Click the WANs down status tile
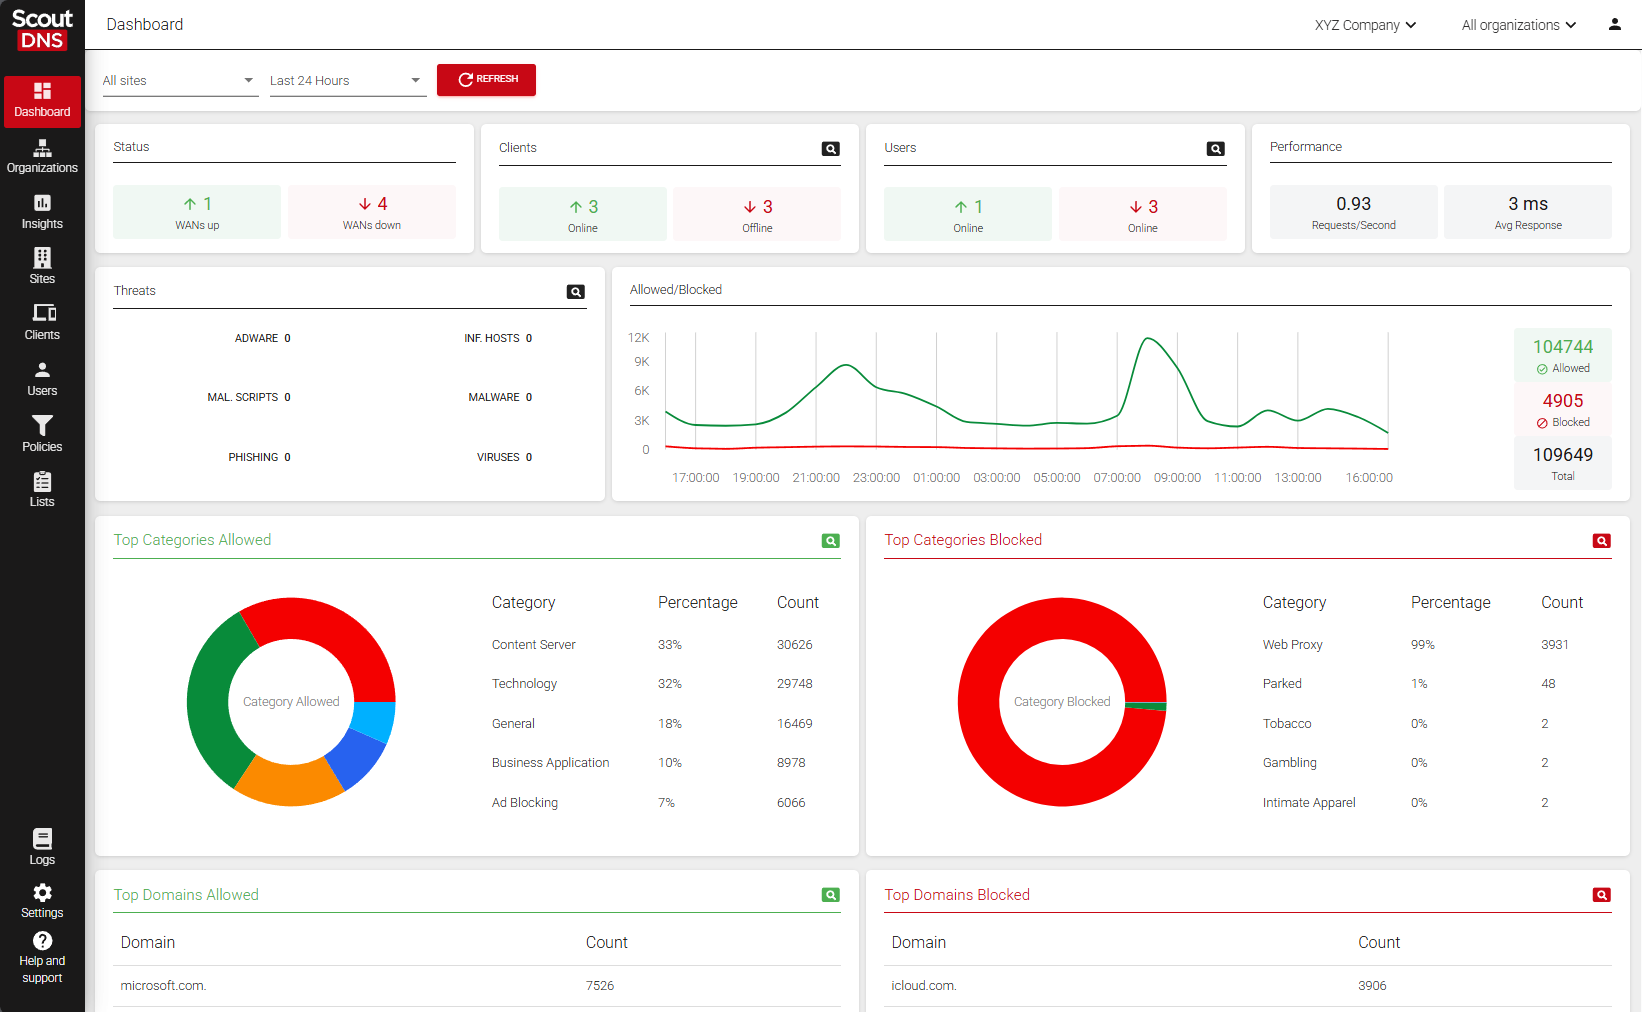 (372, 212)
